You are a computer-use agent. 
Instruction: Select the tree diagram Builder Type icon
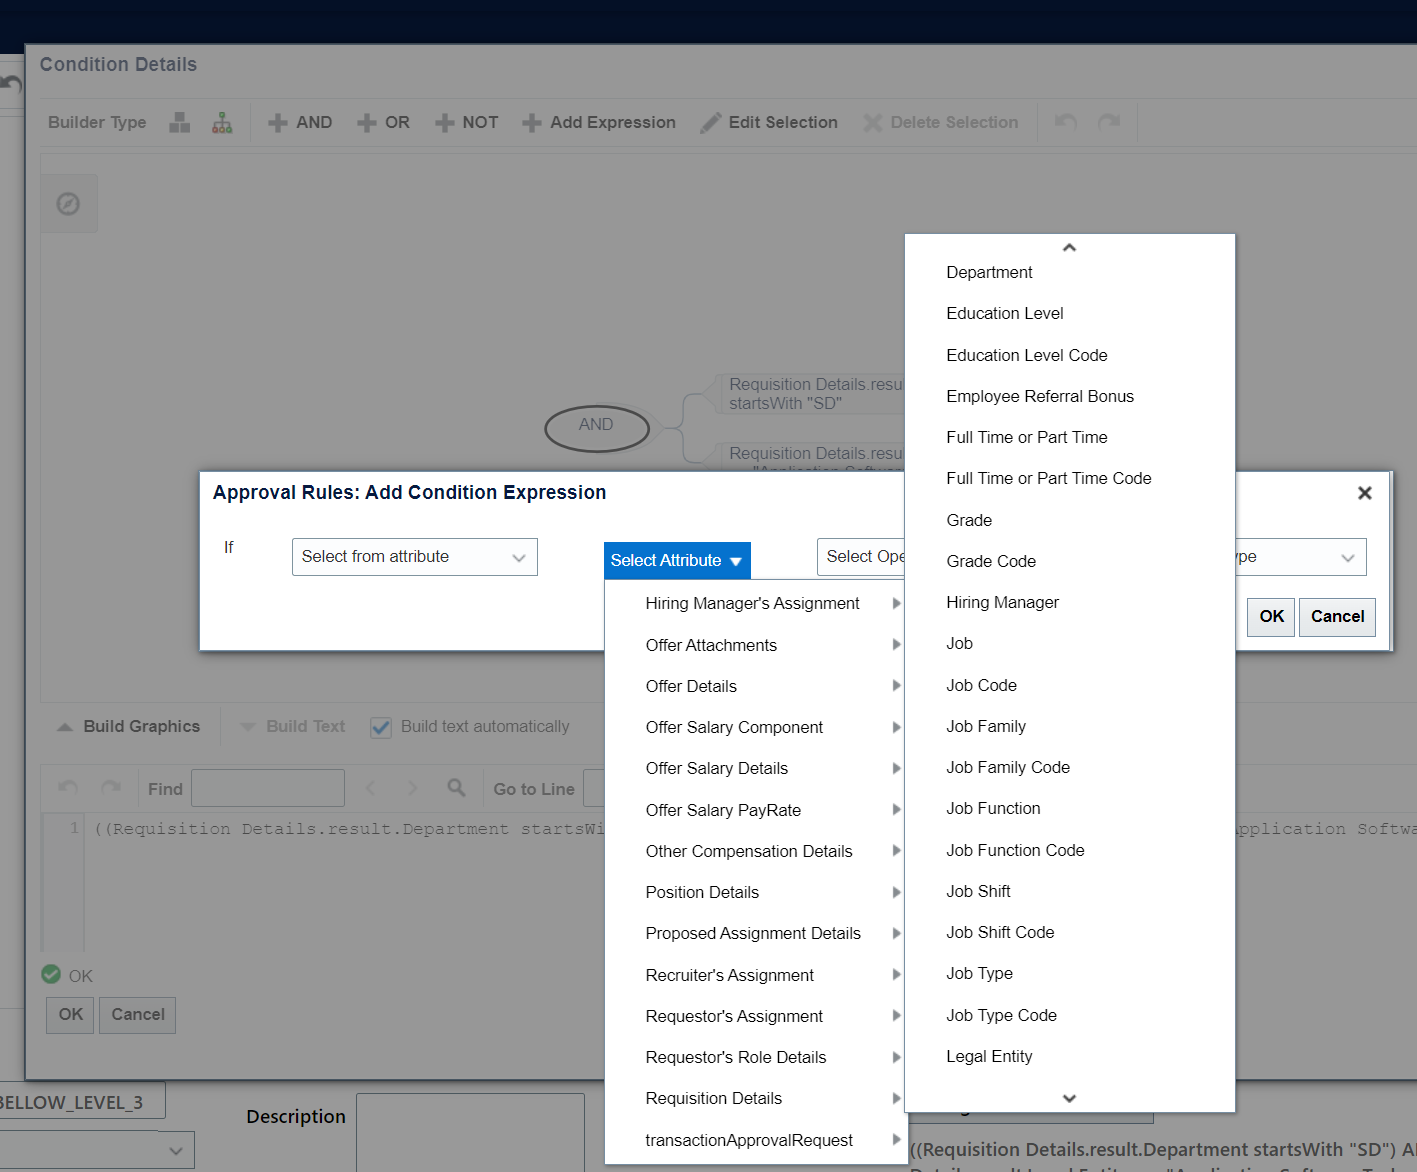221,122
